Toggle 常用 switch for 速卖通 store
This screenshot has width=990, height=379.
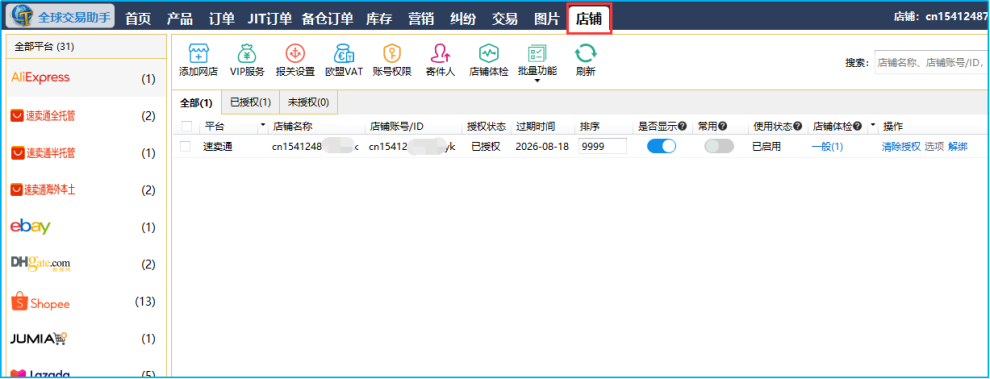(719, 146)
